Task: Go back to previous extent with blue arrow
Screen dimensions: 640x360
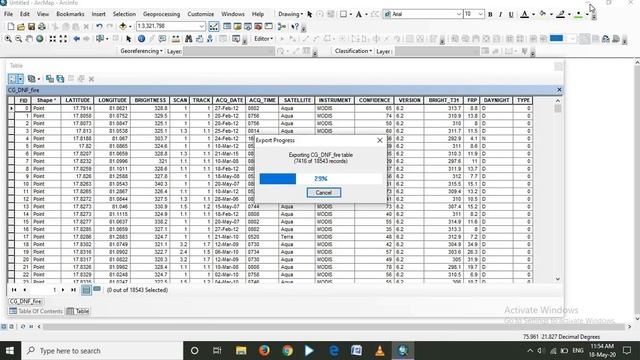Action: 76,39
